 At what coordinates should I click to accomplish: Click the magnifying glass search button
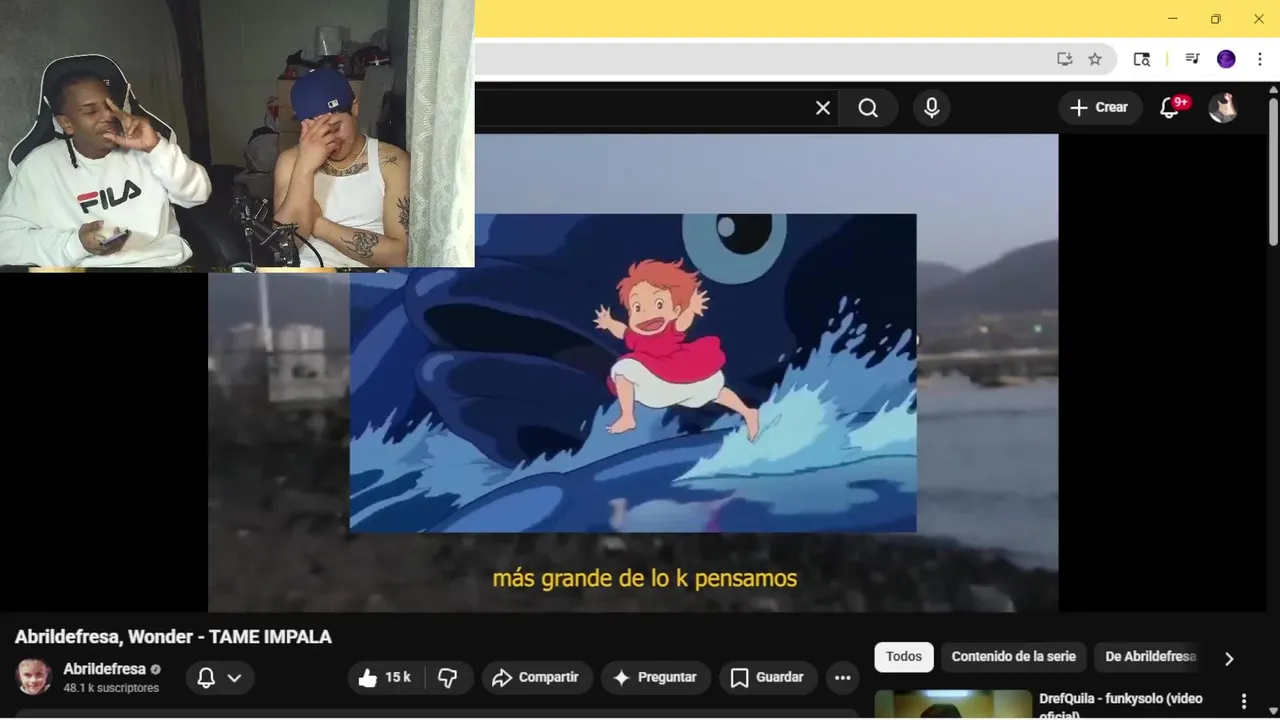tap(868, 108)
